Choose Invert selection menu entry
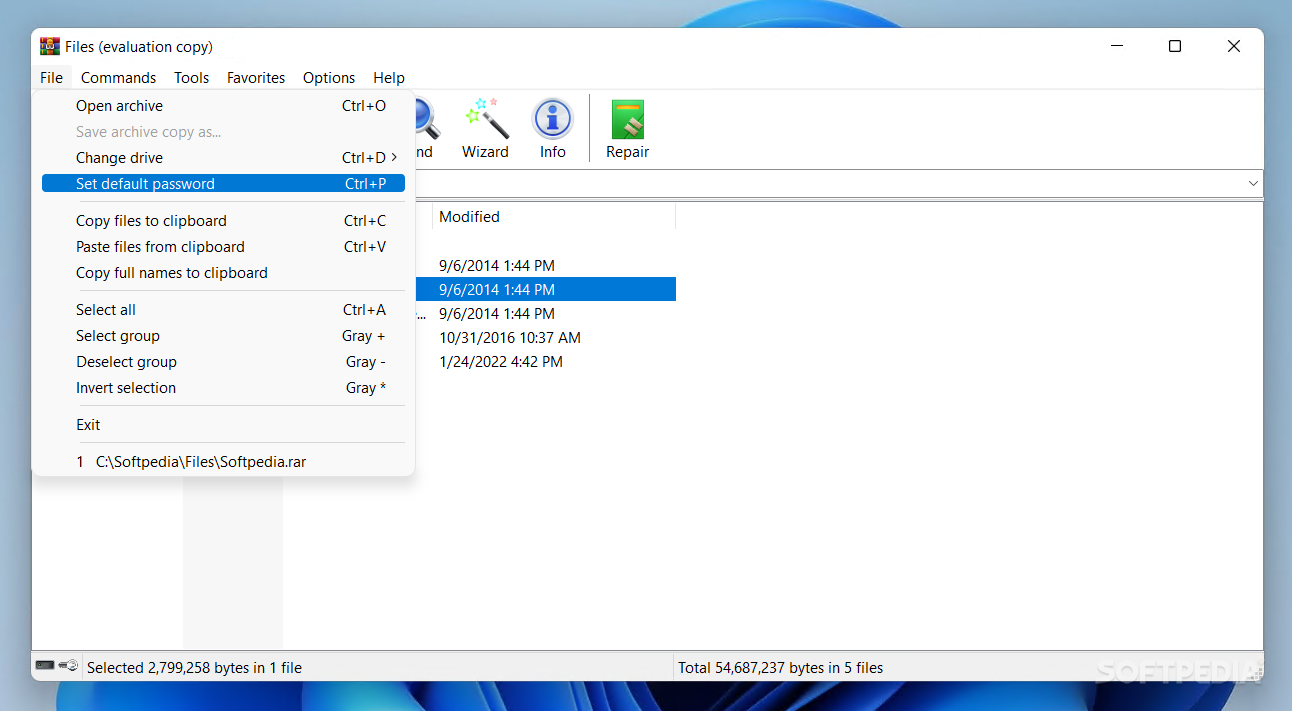The height and width of the screenshot is (711, 1292). pyautogui.click(x=223, y=388)
